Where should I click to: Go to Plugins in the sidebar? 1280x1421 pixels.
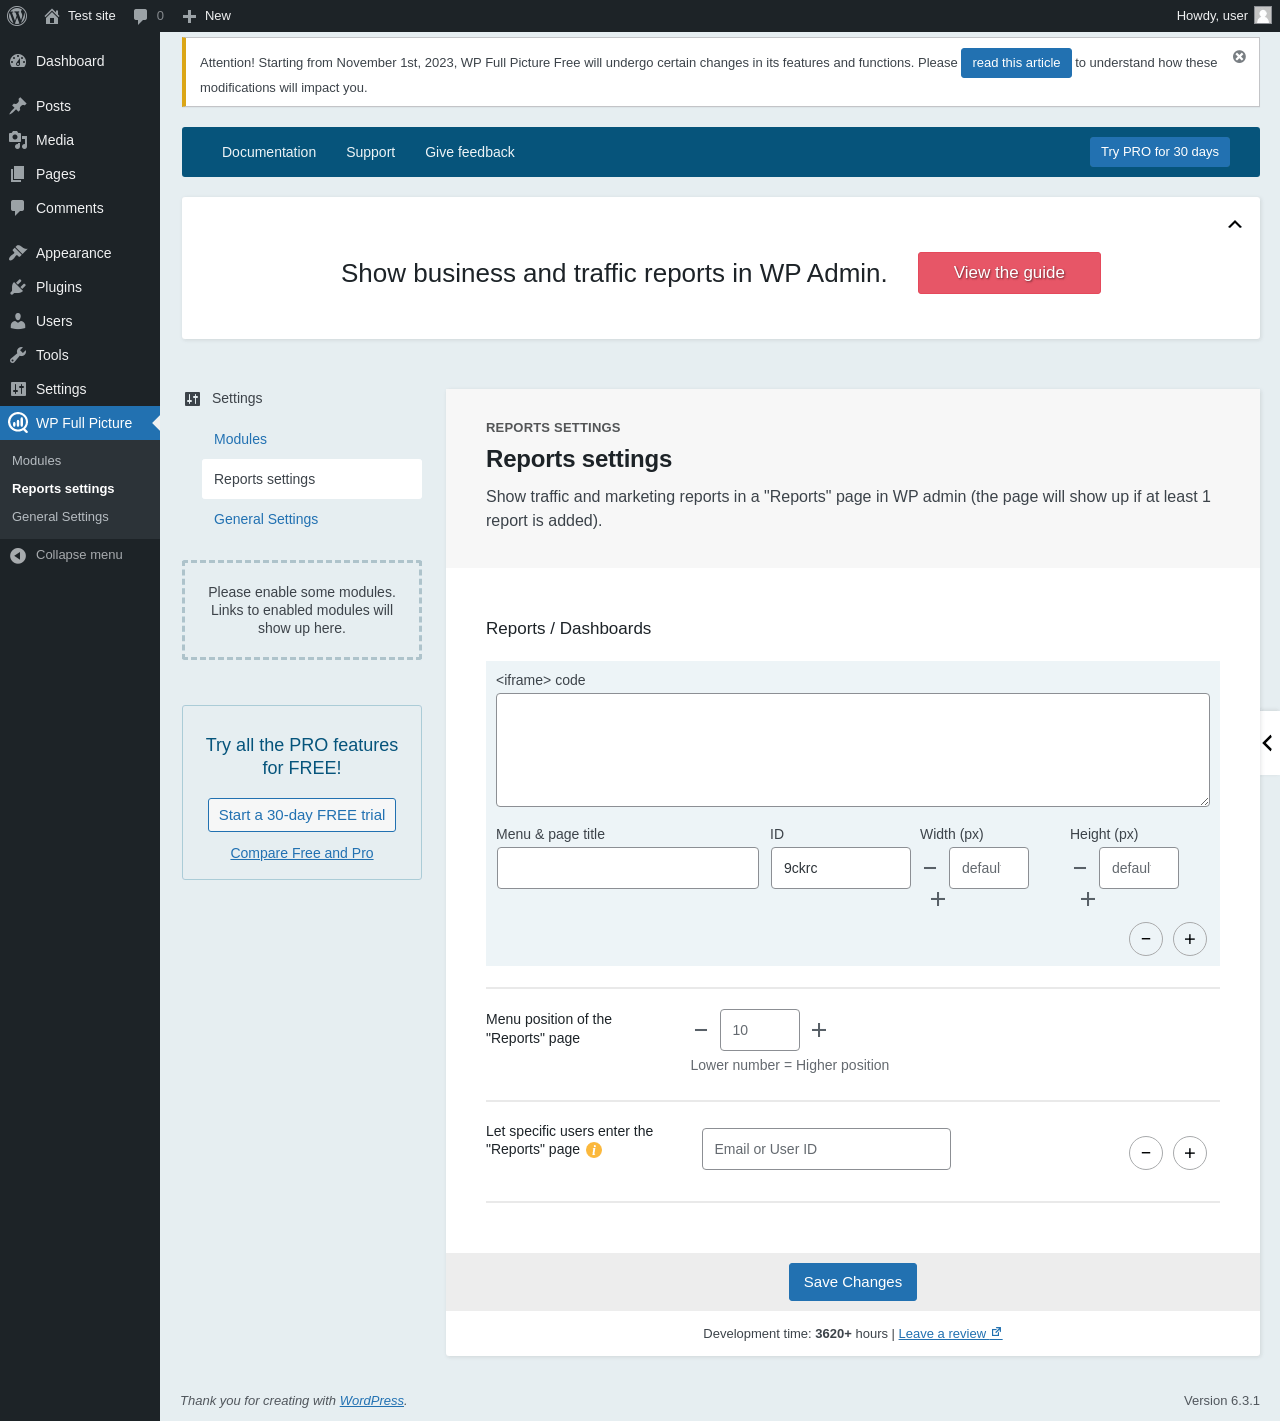[x=80, y=287]
